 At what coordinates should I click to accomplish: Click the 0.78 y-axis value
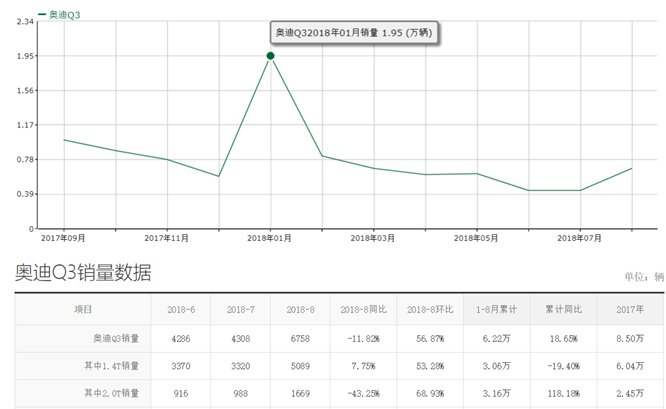(25, 160)
